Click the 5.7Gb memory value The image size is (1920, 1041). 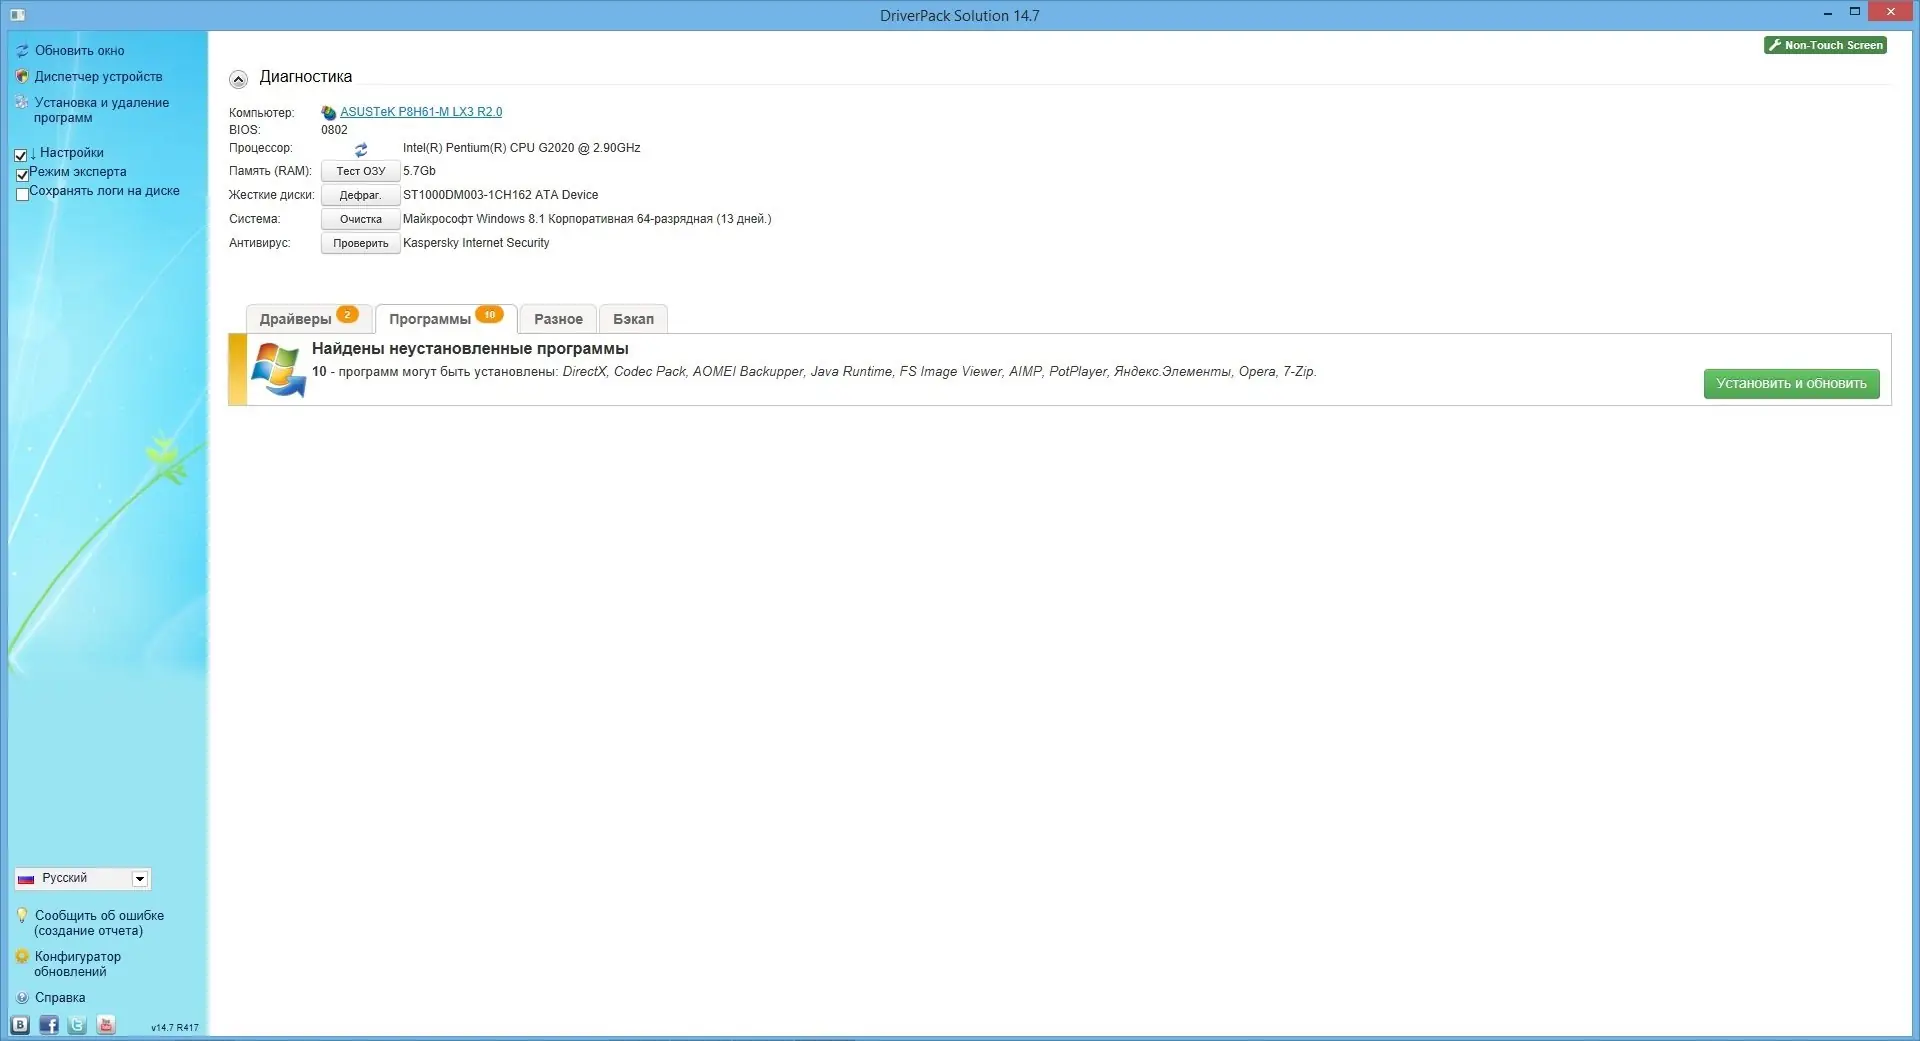(419, 171)
